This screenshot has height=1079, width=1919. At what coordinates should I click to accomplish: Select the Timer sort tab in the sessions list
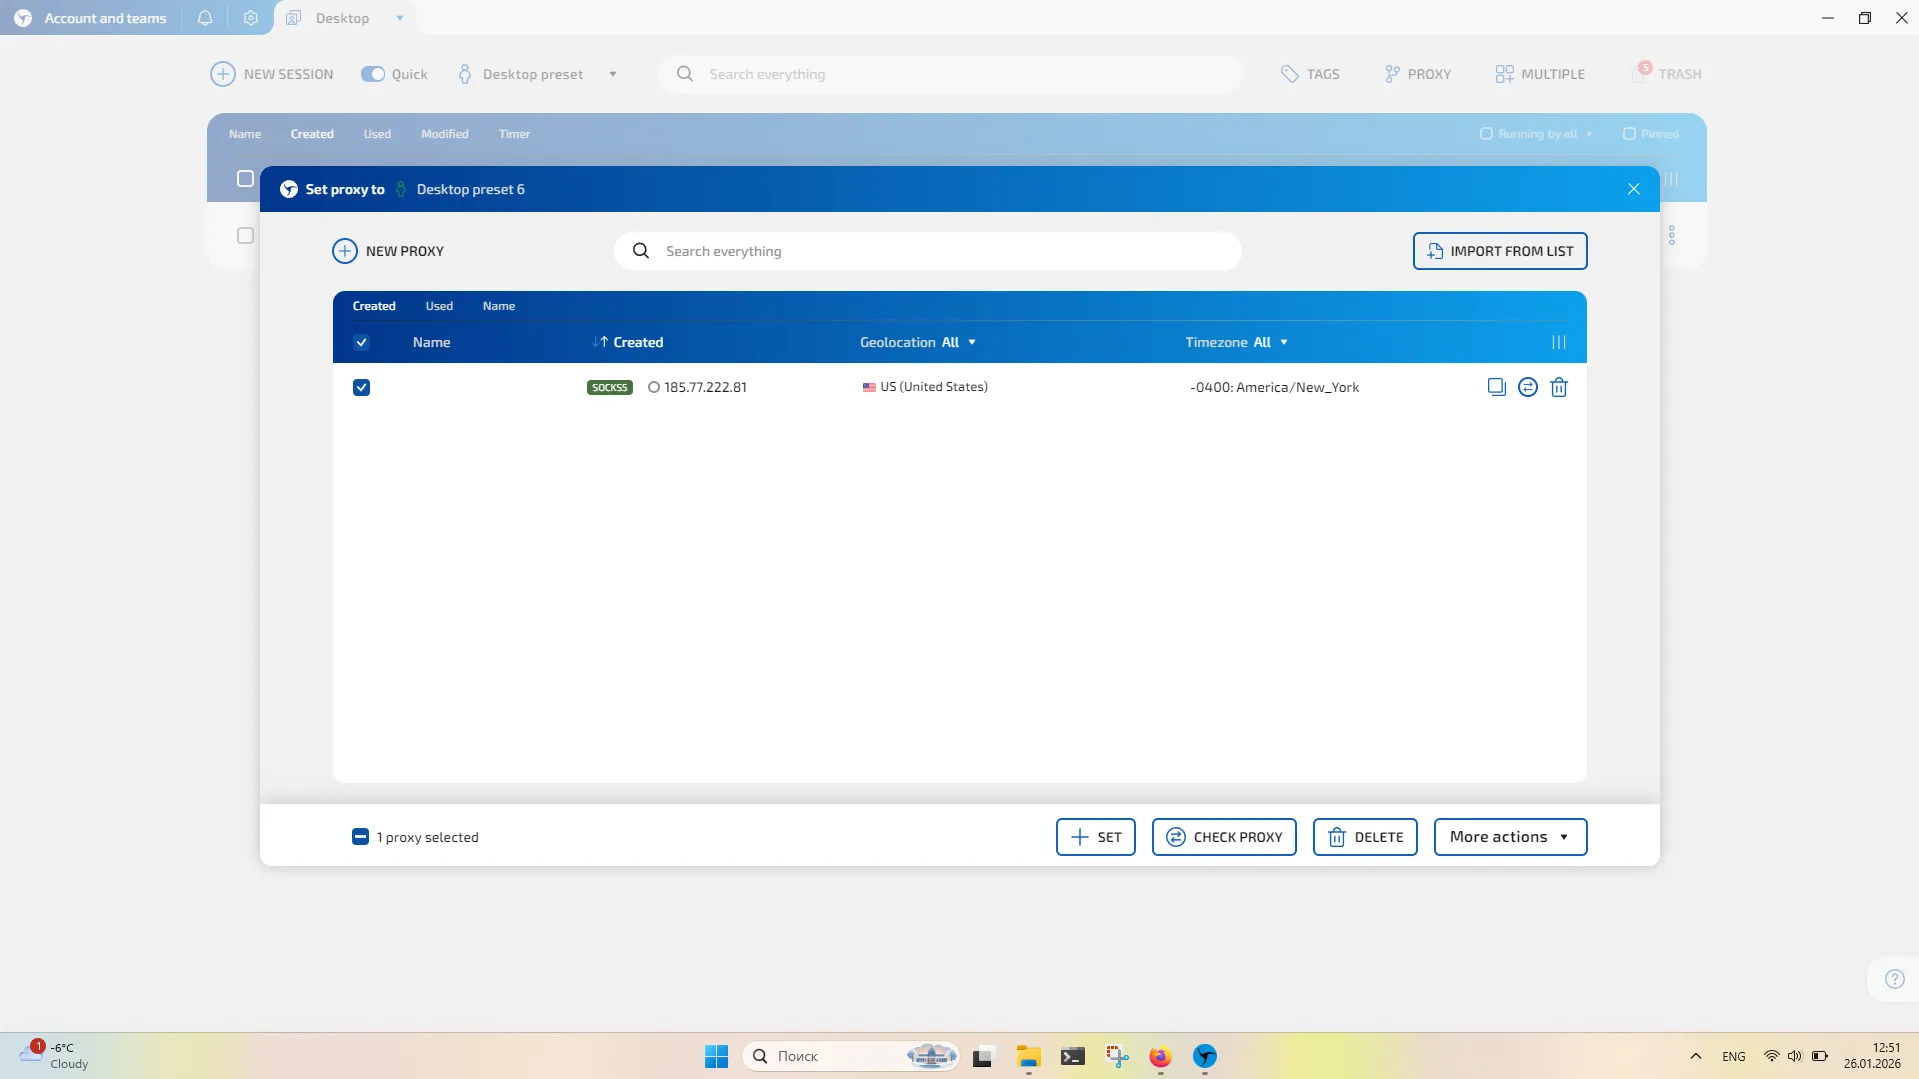(x=514, y=133)
